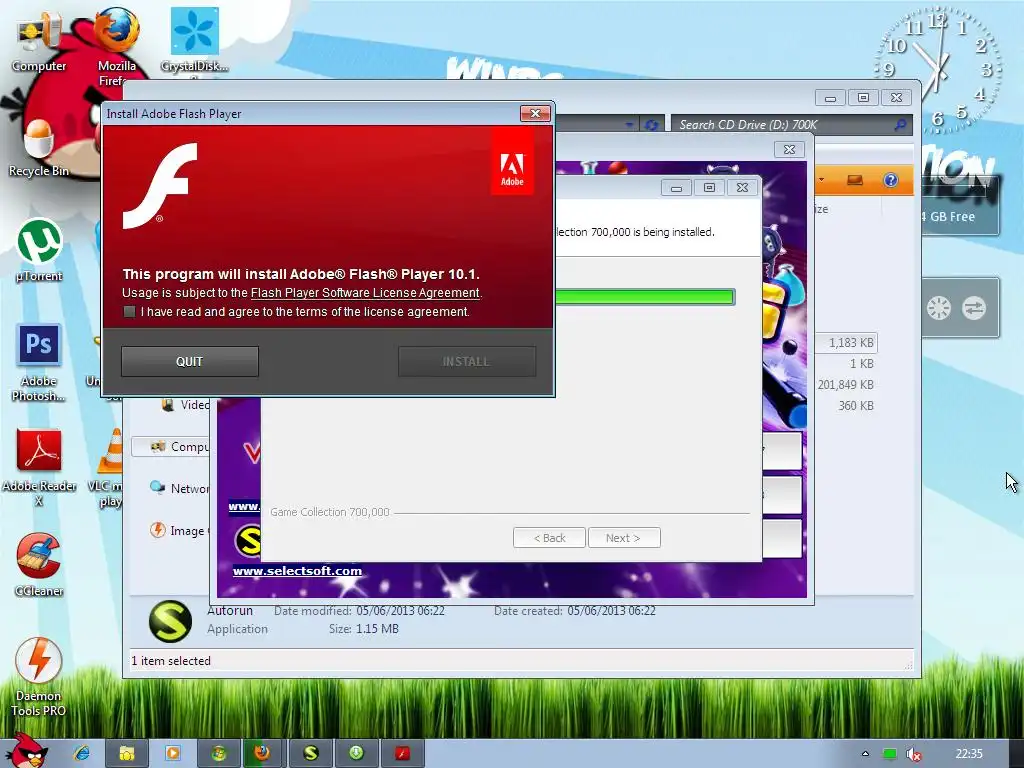Tick the license agreement checkbox in Flash installer
Screen dimensions: 1024x768
click(x=129, y=312)
